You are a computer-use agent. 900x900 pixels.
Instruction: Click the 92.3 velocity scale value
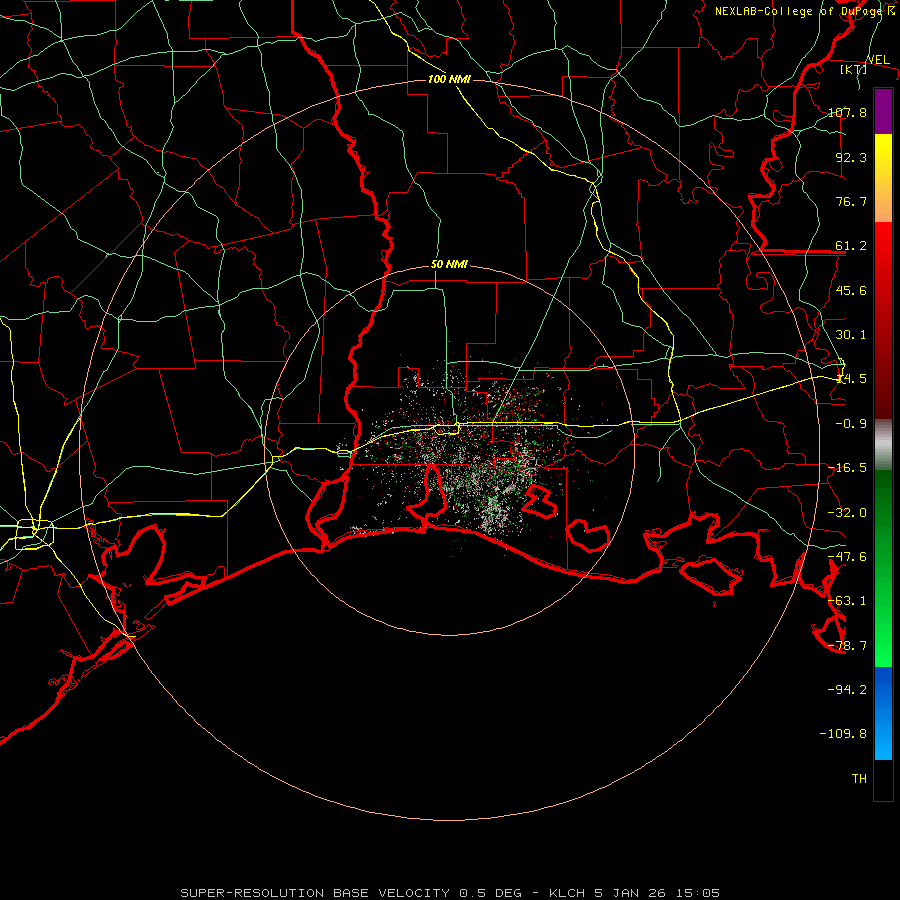851,157
